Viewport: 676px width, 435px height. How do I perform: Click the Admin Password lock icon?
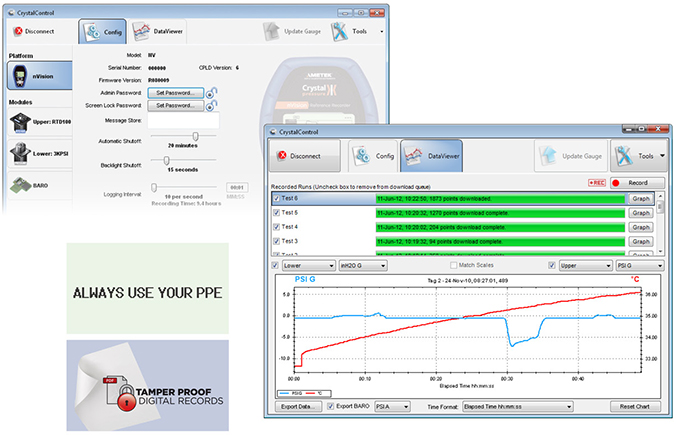coord(213,93)
